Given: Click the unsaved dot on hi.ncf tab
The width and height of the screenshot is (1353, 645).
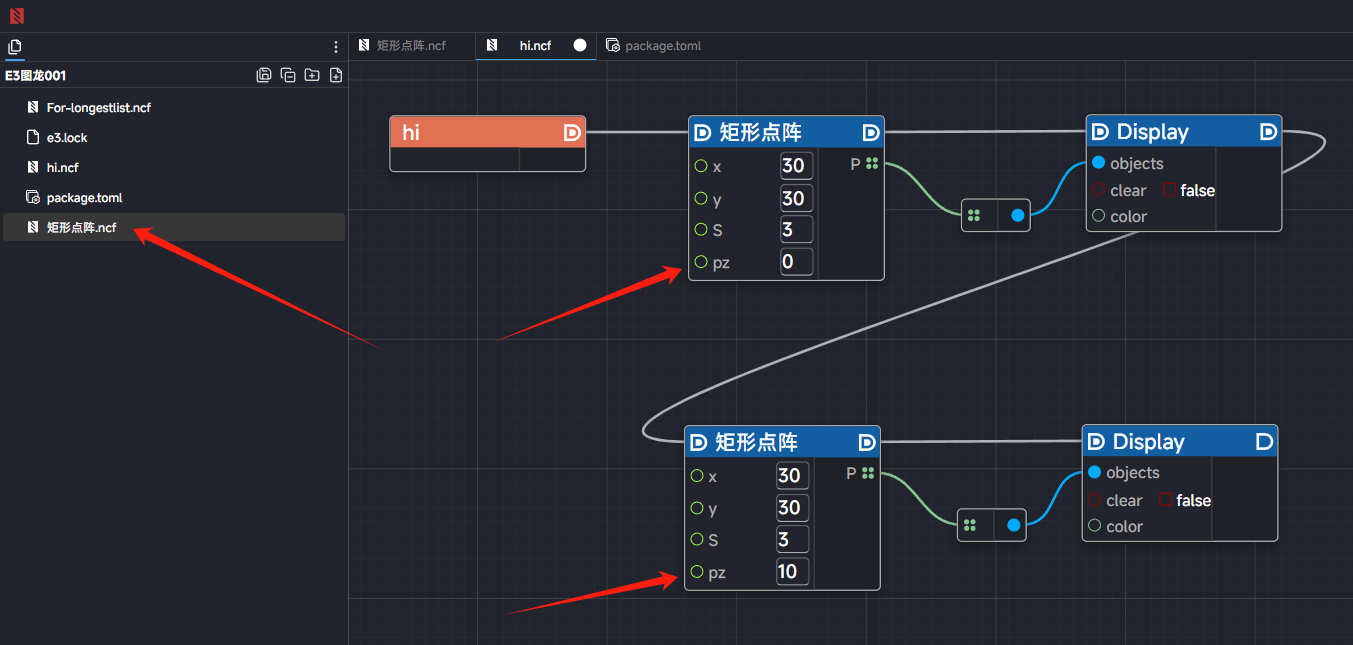Looking at the screenshot, I should (580, 46).
